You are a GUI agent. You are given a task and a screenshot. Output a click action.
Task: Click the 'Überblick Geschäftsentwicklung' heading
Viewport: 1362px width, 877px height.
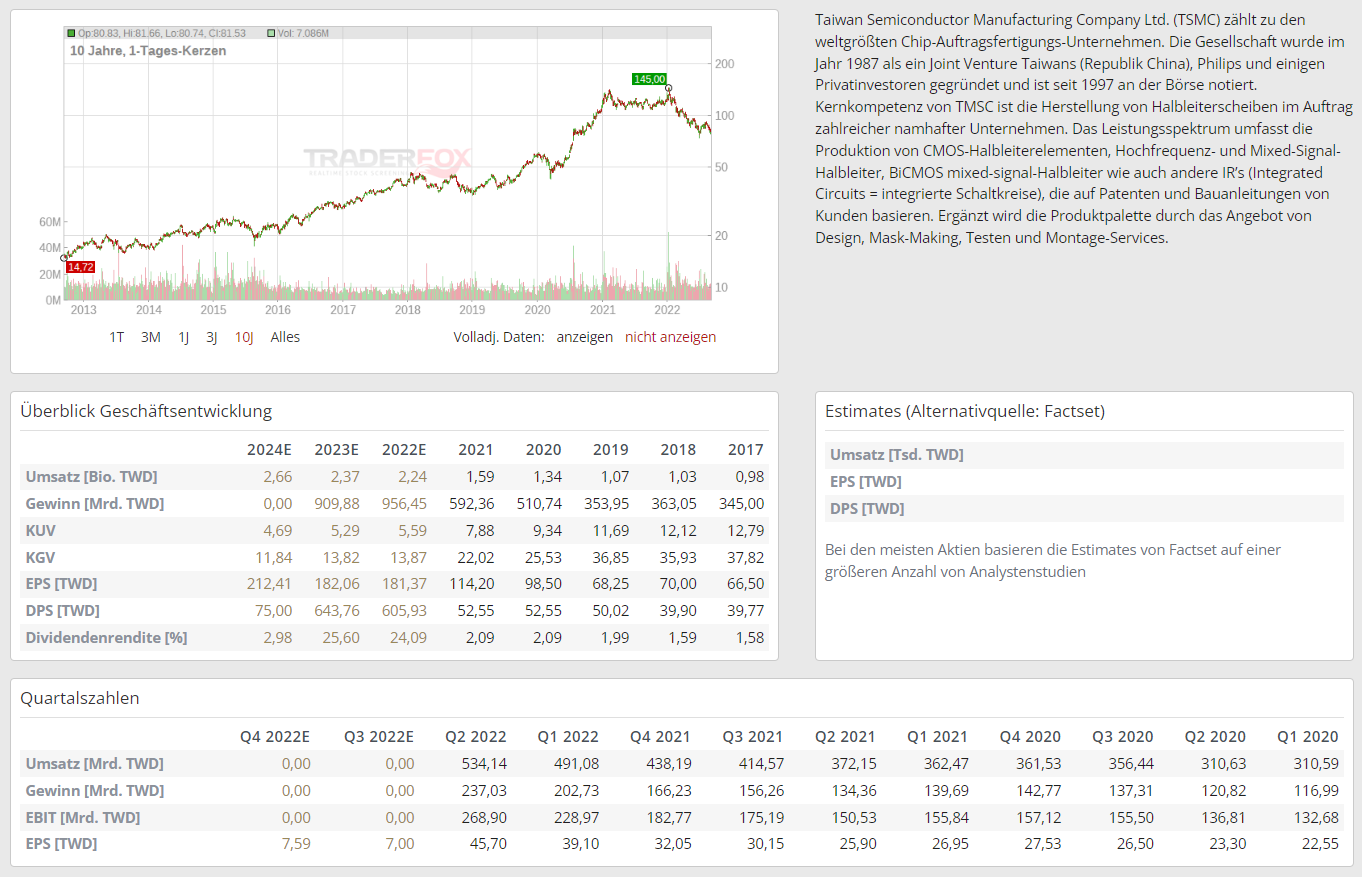point(146,411)
